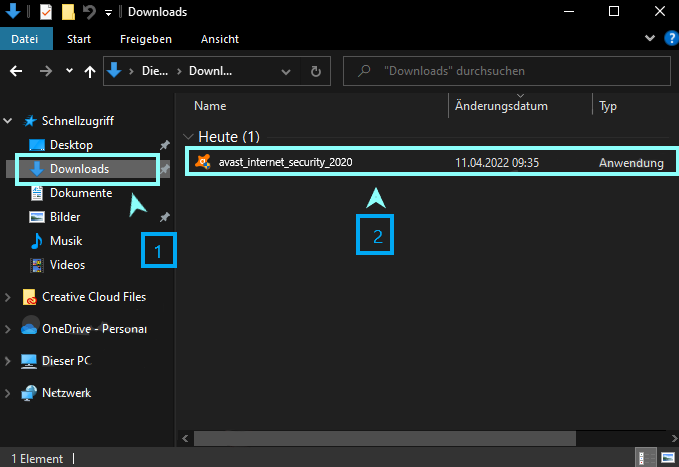This screenshot has height=467, width=679.
Task: Click the Netzwerk globe icon
Action: pyautogui.click(x=29, y=393)
